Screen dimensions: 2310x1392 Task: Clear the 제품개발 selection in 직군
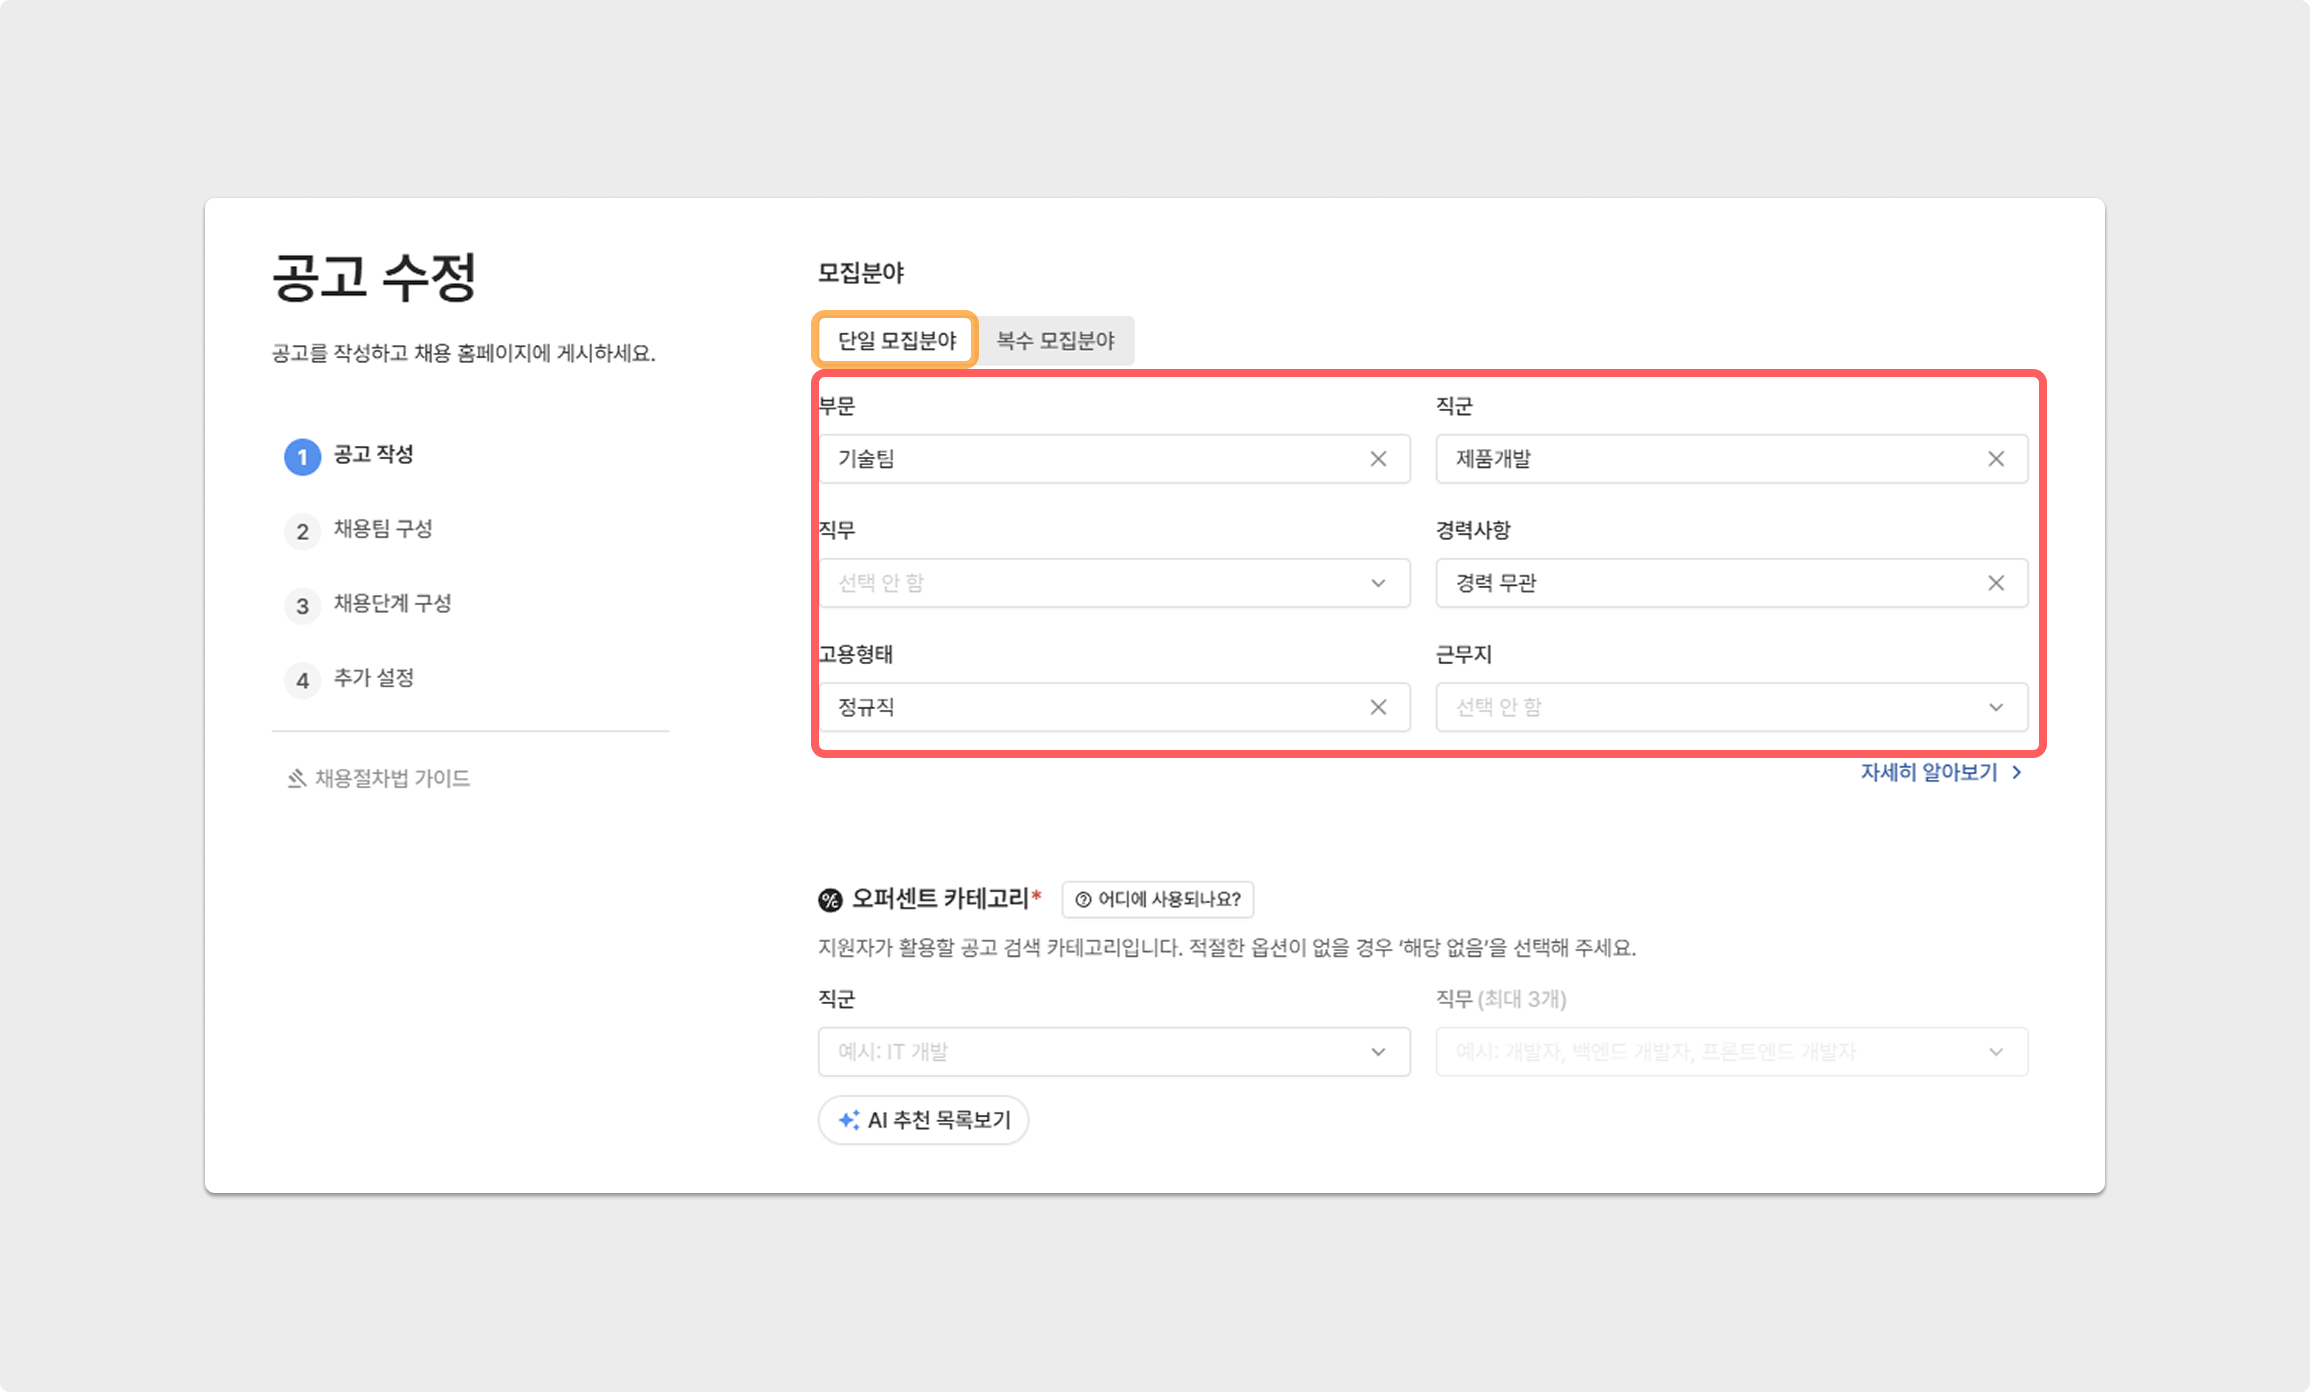point(1995,459)
